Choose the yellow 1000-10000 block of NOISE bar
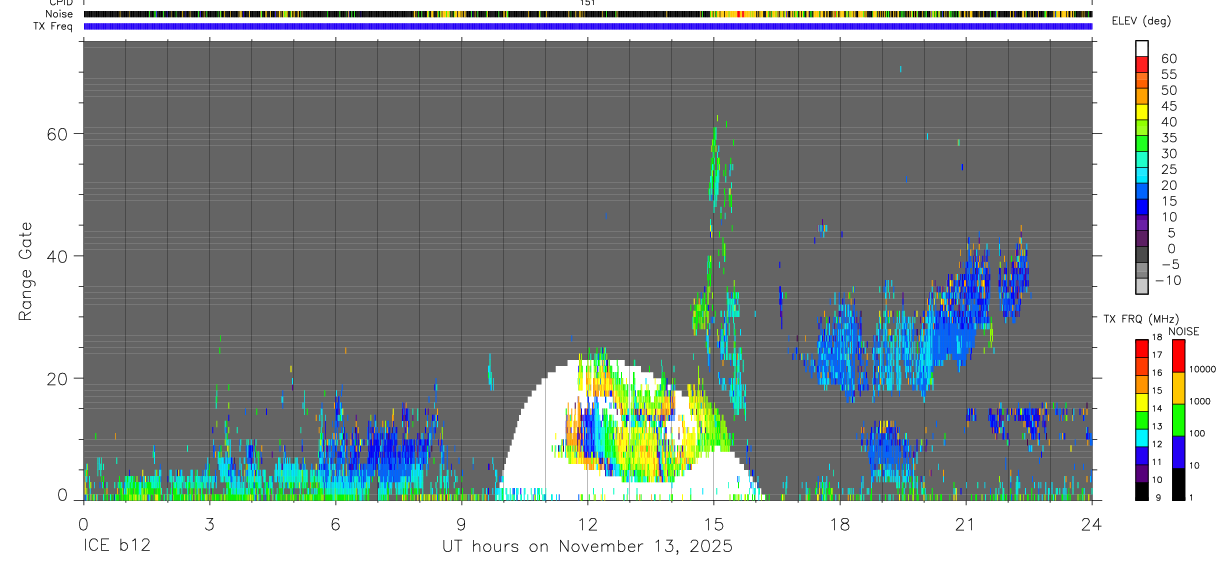The width and height of the screenshot is (1228, 567). tap(1178, 387)
